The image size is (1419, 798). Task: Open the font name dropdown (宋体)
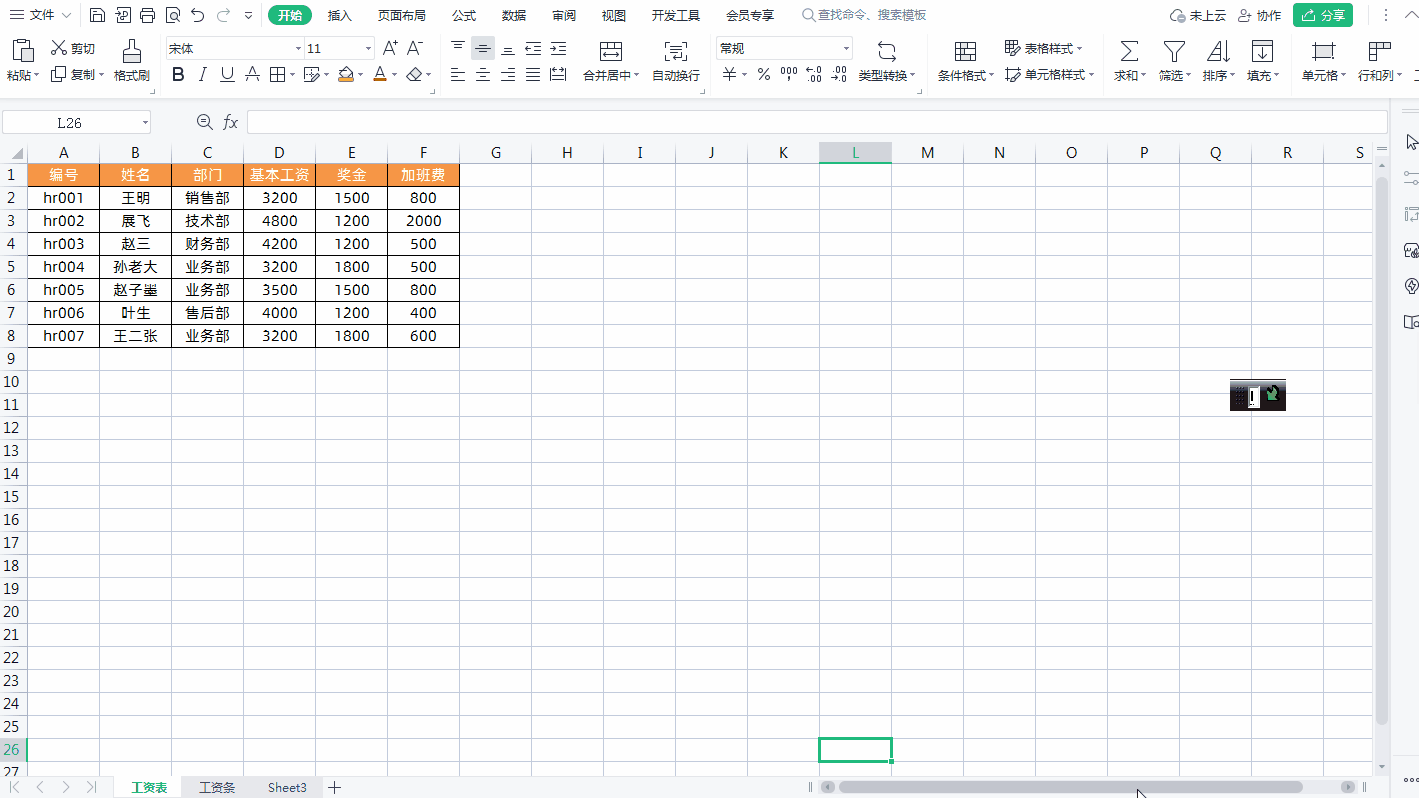coord(298,48)
